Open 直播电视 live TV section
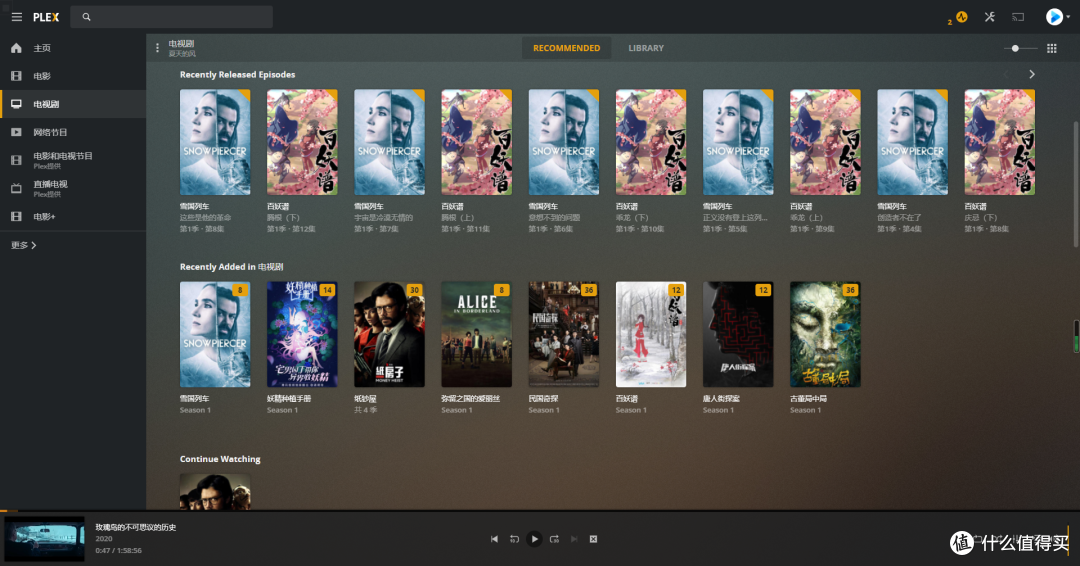This screenshot has height=566, width=1080. 50,185
